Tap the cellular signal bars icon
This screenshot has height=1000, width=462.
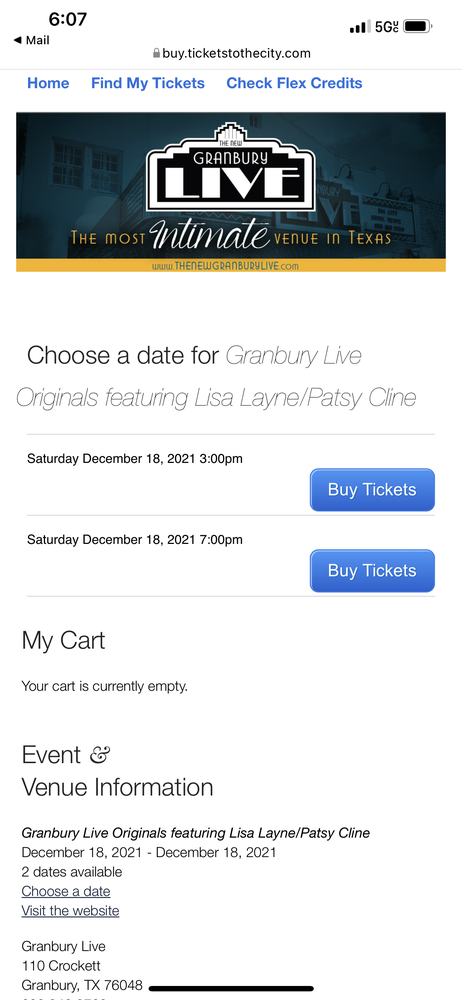[360, 27]
